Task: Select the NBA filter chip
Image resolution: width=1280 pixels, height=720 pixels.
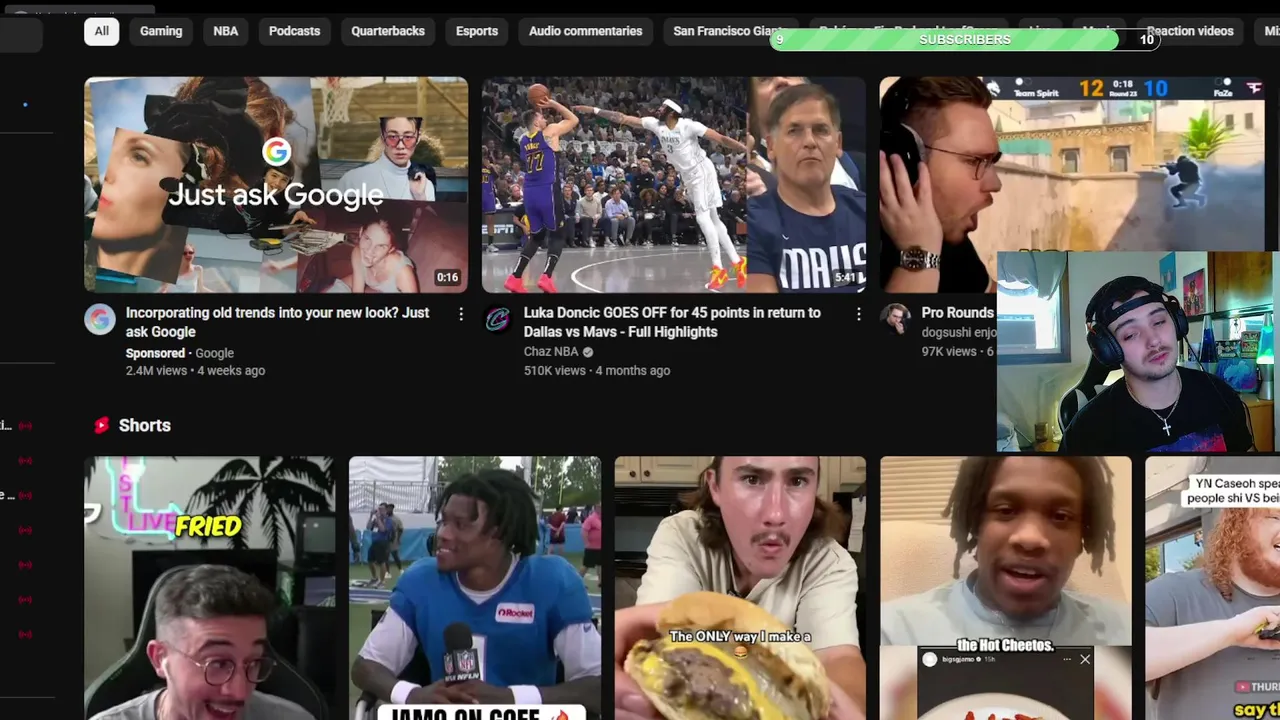Action: click(226, 31)
